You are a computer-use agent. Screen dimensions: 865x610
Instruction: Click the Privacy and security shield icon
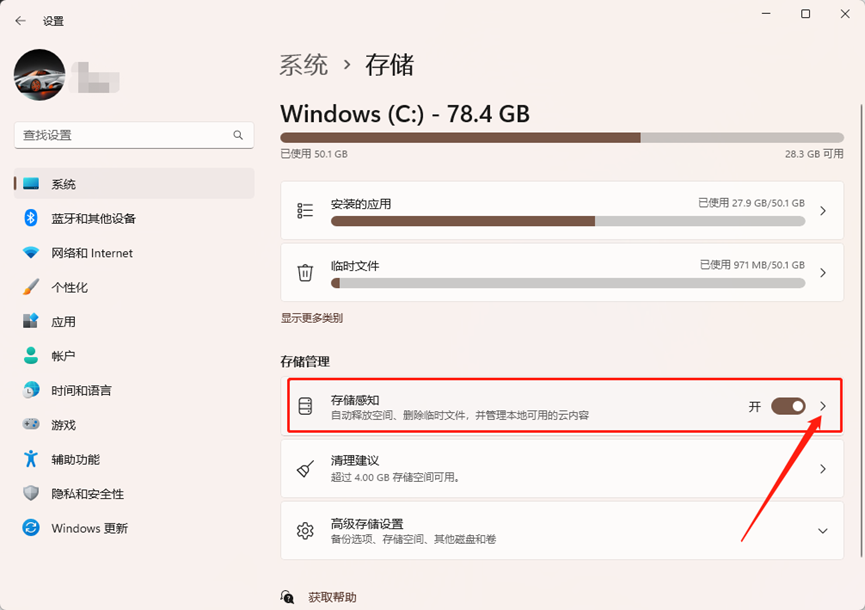click(x=31, y=494)
